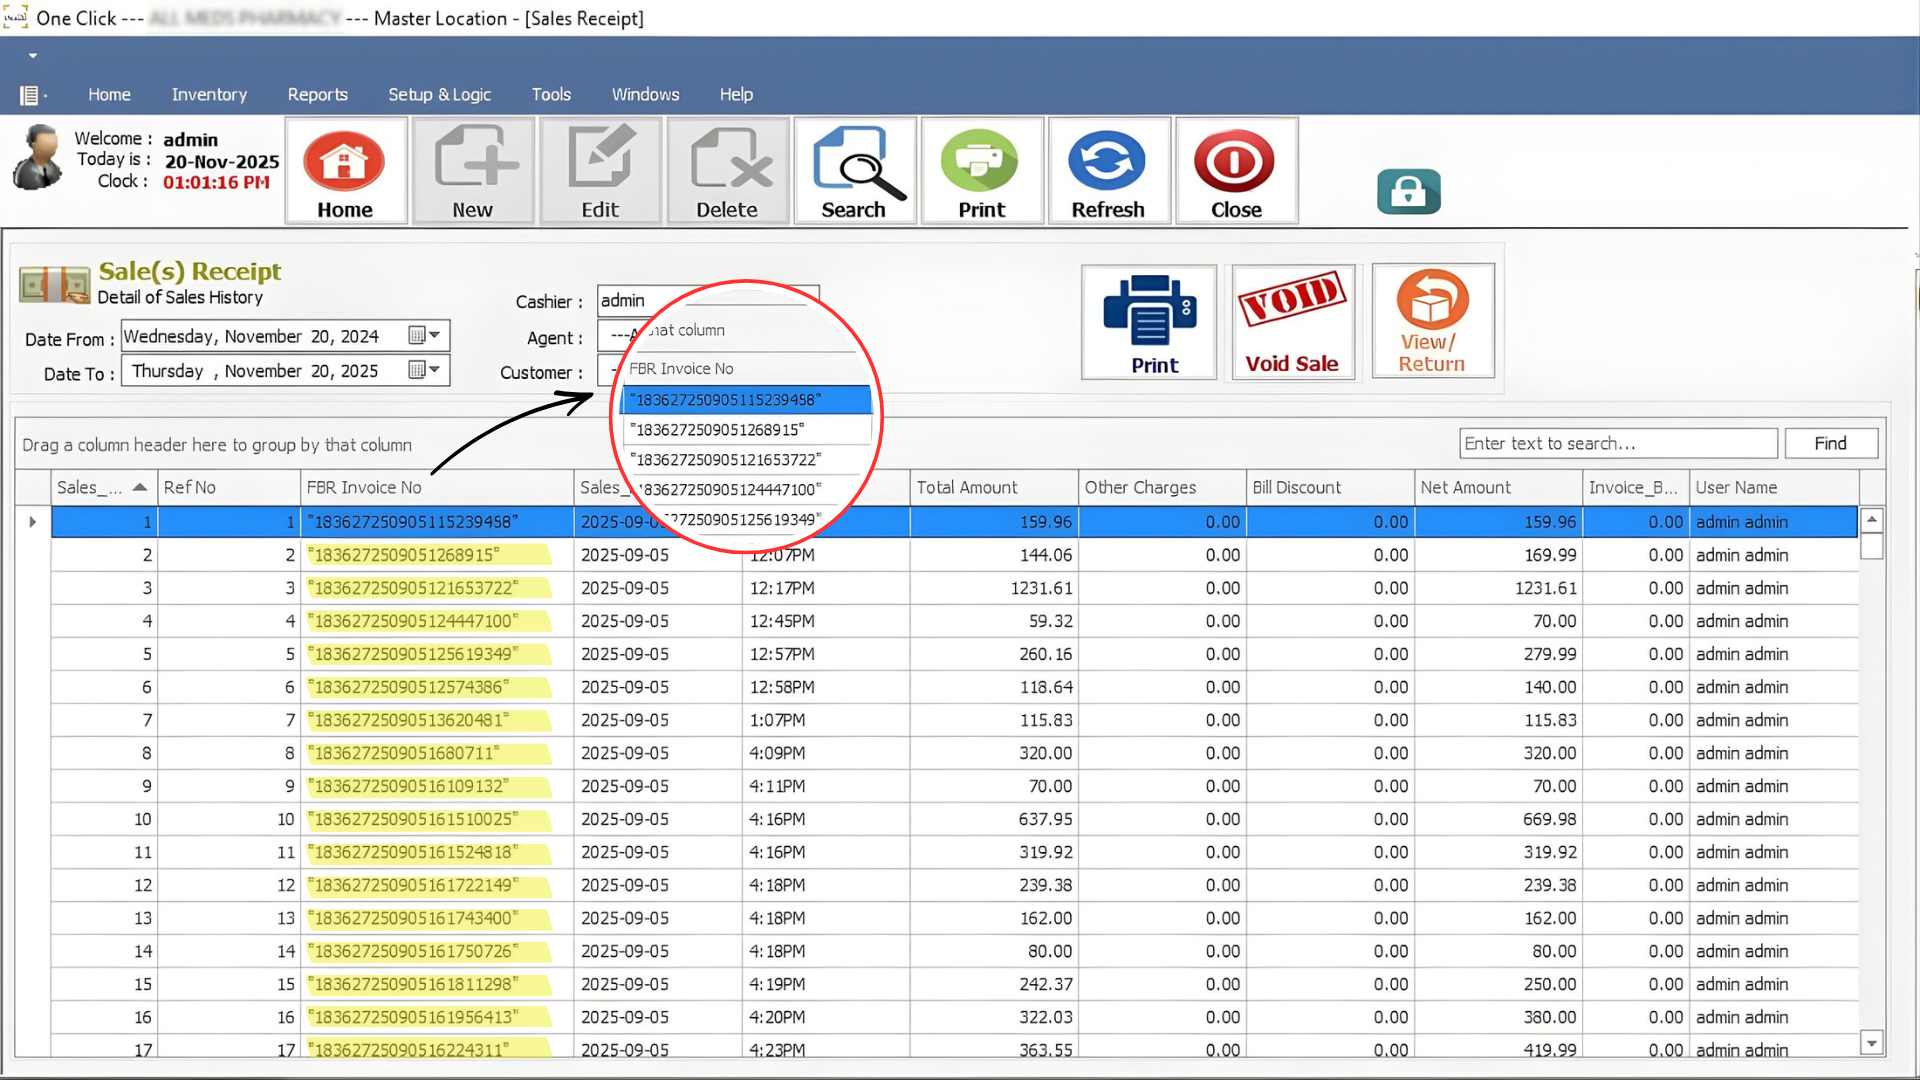This screenshot has height=1080, width=1920.
Task: Open Search with the magnifier icon
Action: pos(855,170)
